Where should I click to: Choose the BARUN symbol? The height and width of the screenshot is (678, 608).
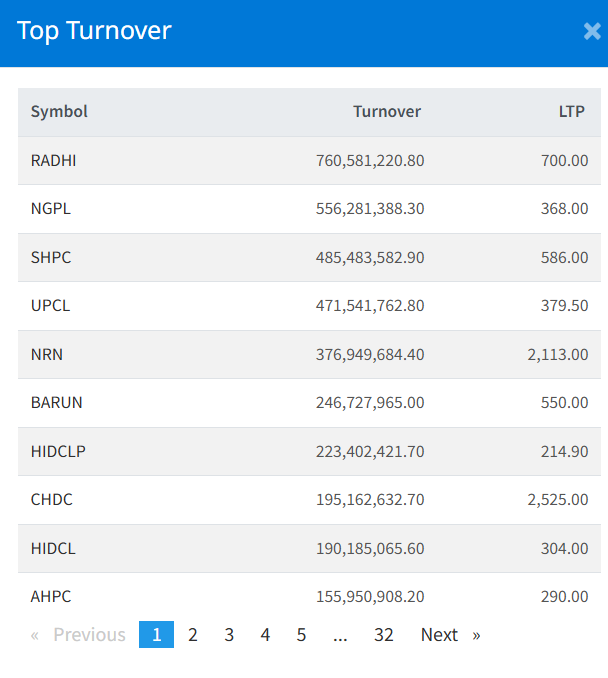click(57, 403)
